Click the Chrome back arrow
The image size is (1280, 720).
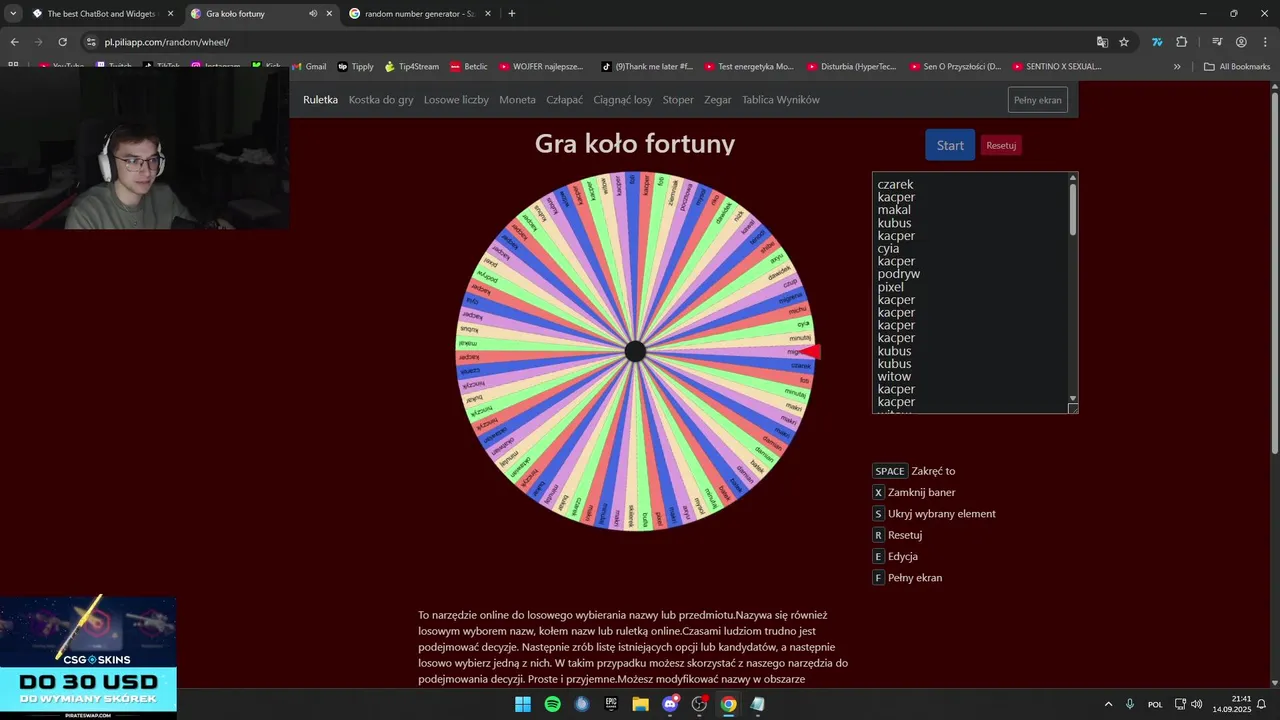pyautogui.click(x=14, y=42)
